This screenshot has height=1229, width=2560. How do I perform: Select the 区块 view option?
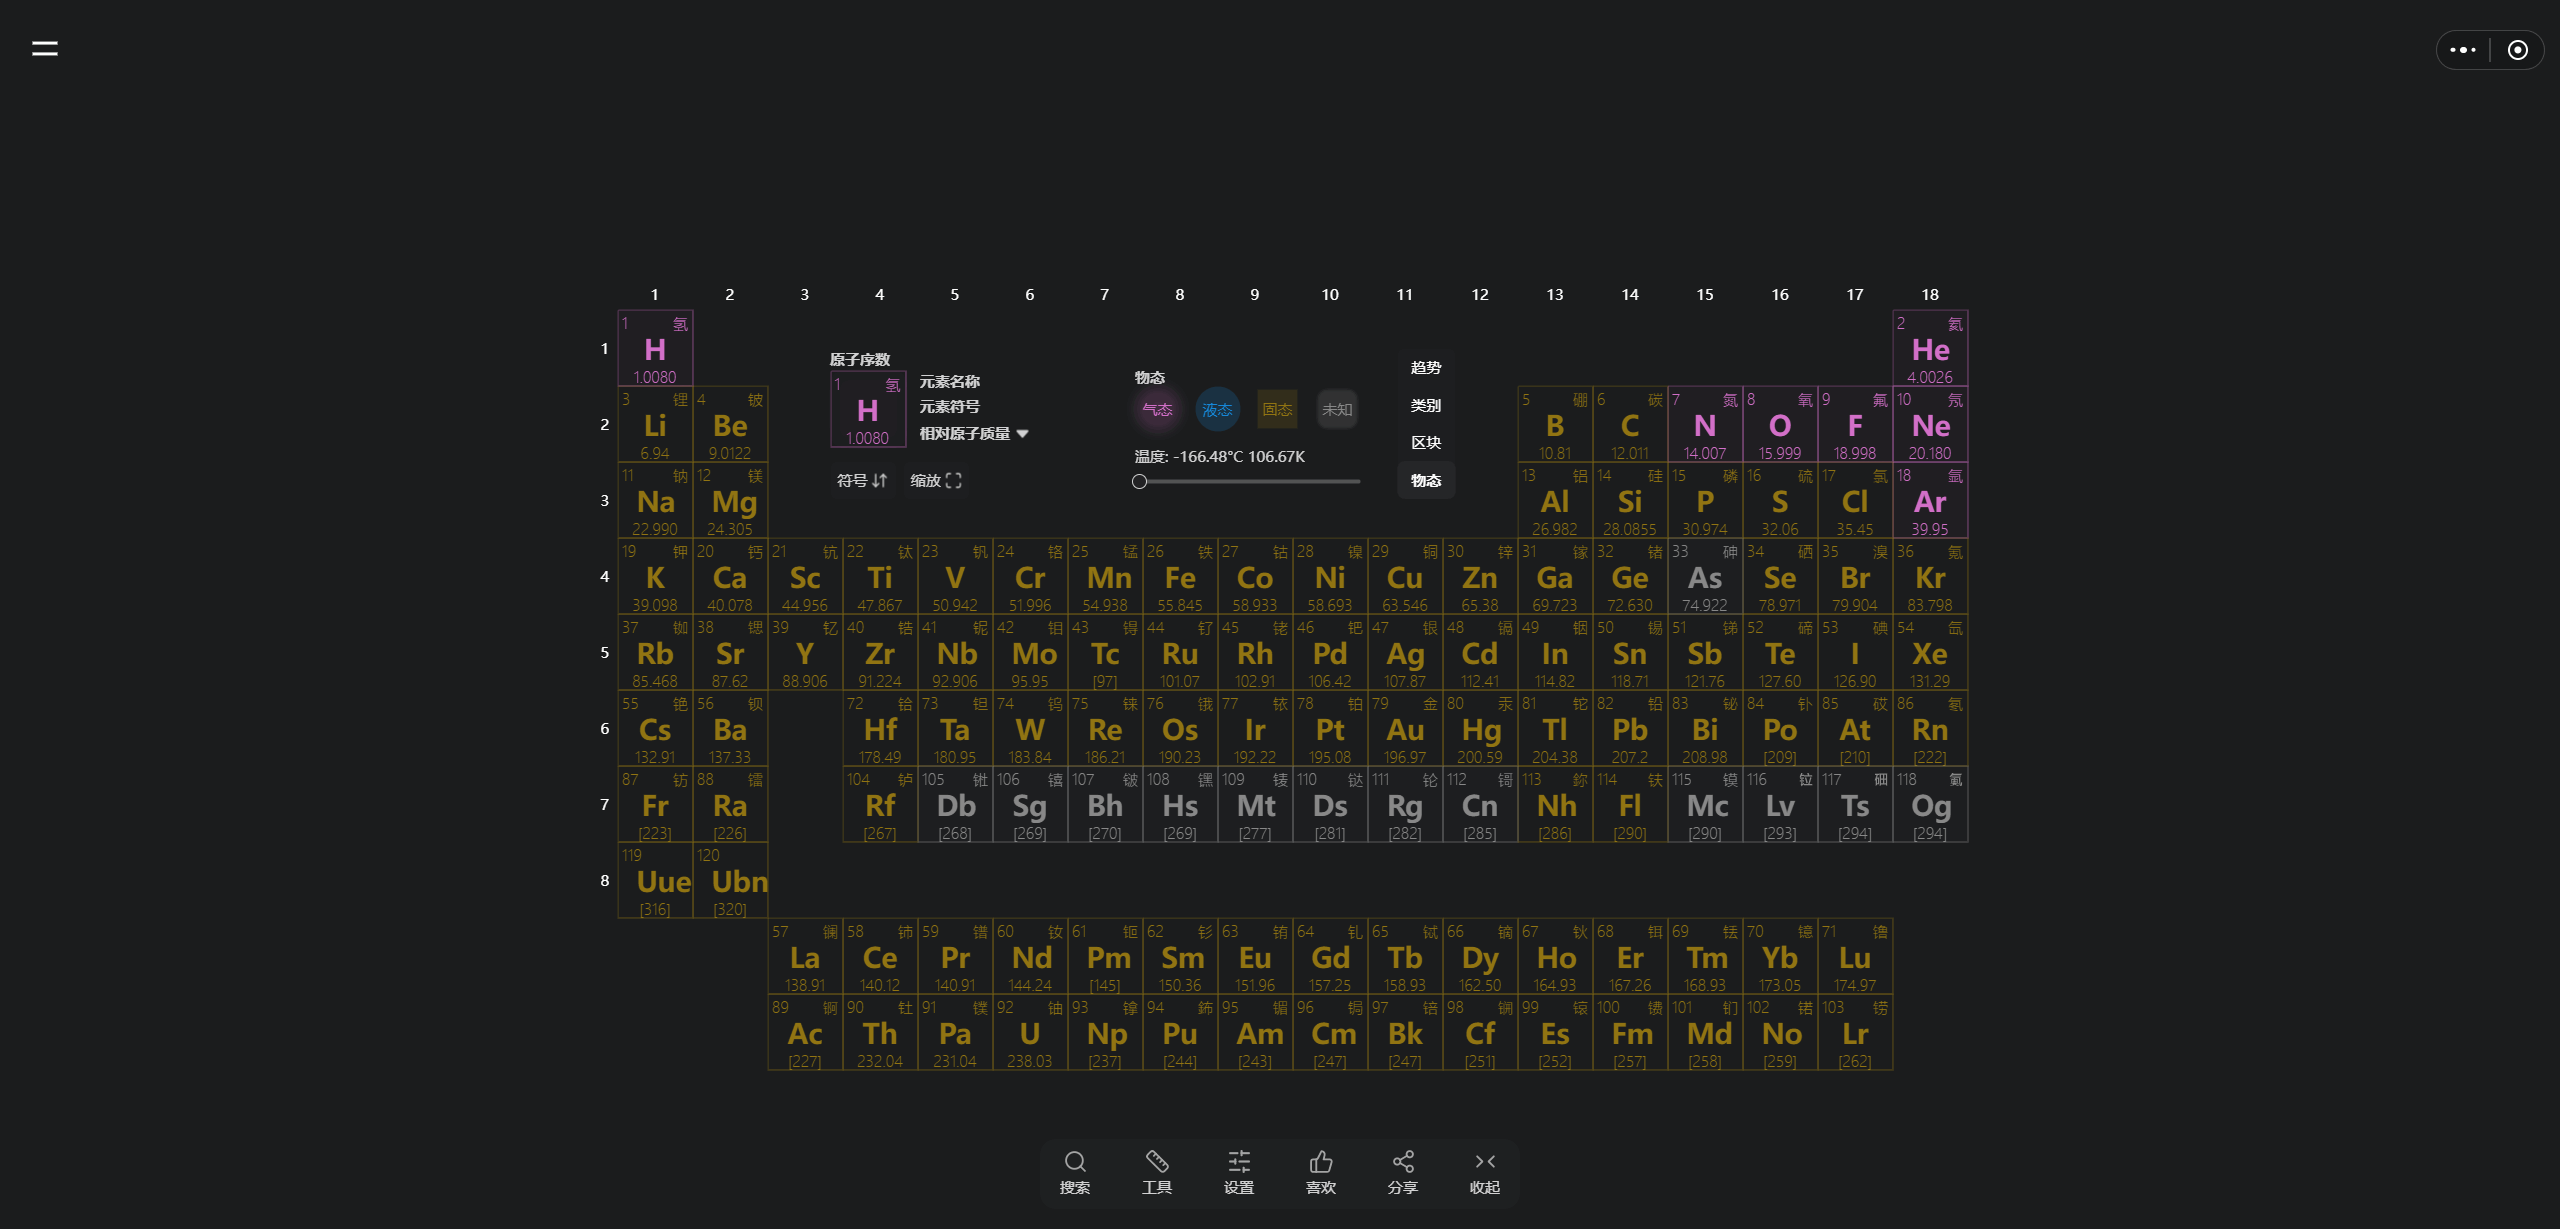pos(1426,443)
